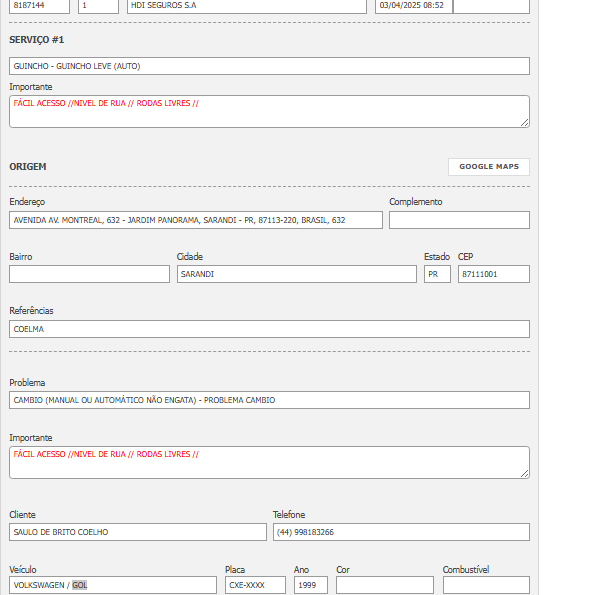Click the Placa field with CXE-XXXX
This screenshot has width=609, height=595.
pyautogui.click(x=255, y=585)
